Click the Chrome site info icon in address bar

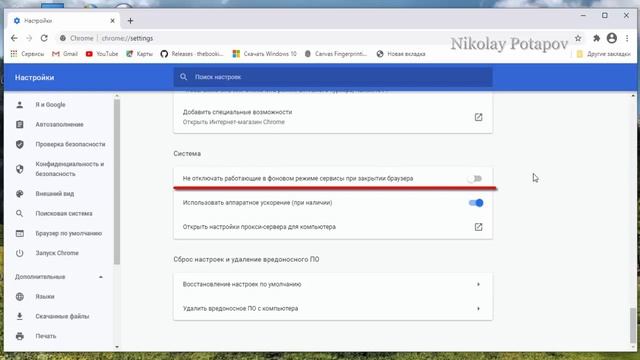63,38
